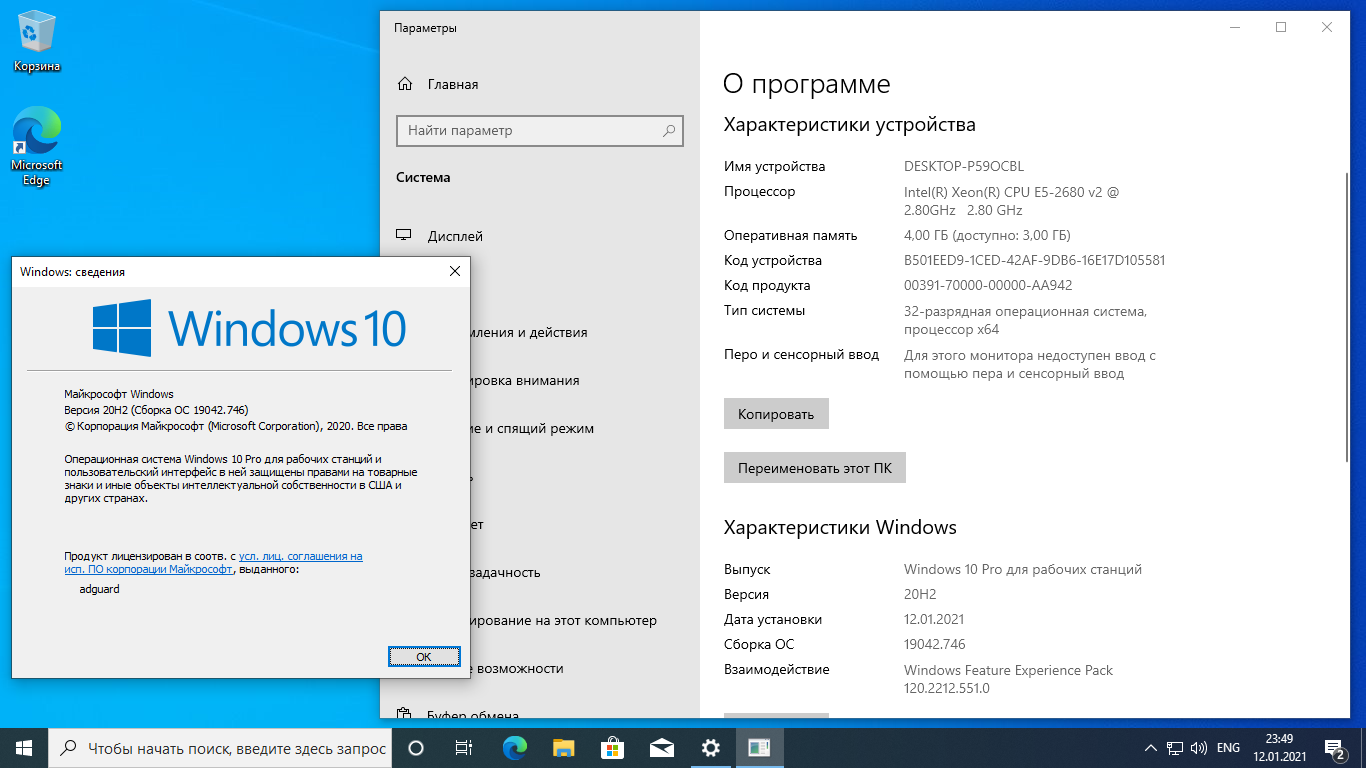
Task: Click the device ID B501EED9 value
Action: tap(1034, 260)
